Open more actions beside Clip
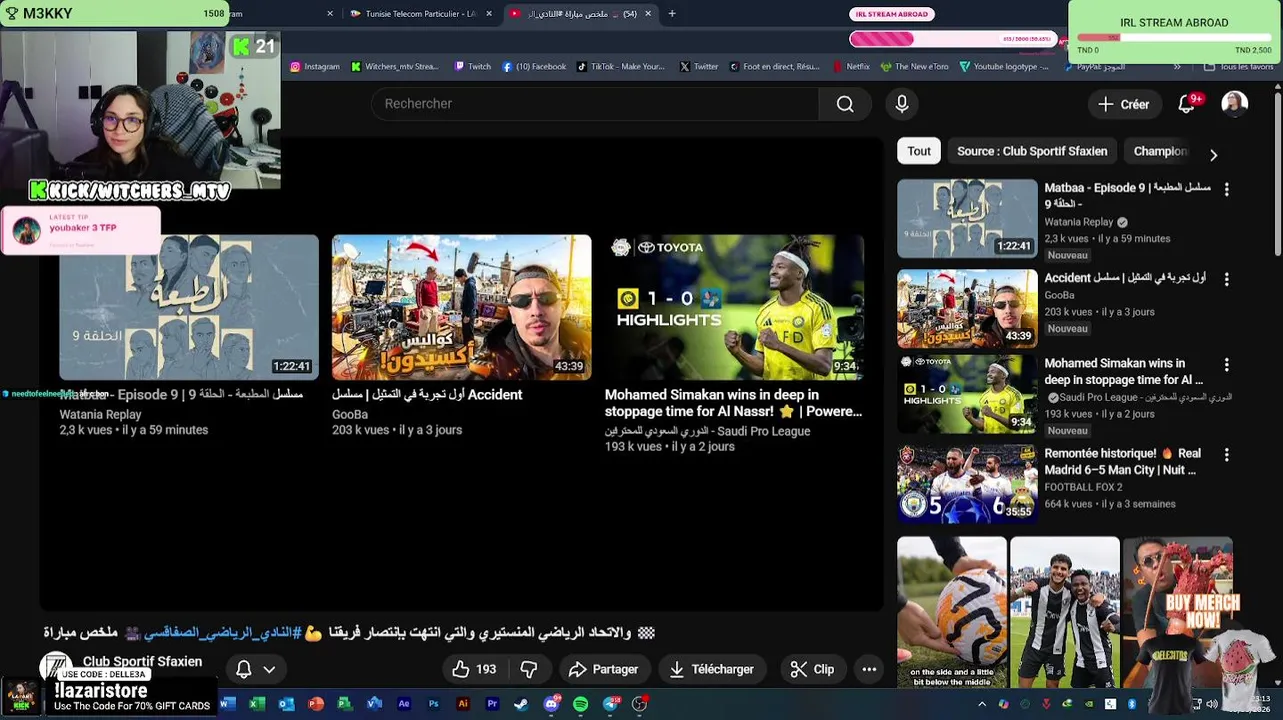Image resolution: width=1283 pixels, height=720 pixels. pos(869,669)
